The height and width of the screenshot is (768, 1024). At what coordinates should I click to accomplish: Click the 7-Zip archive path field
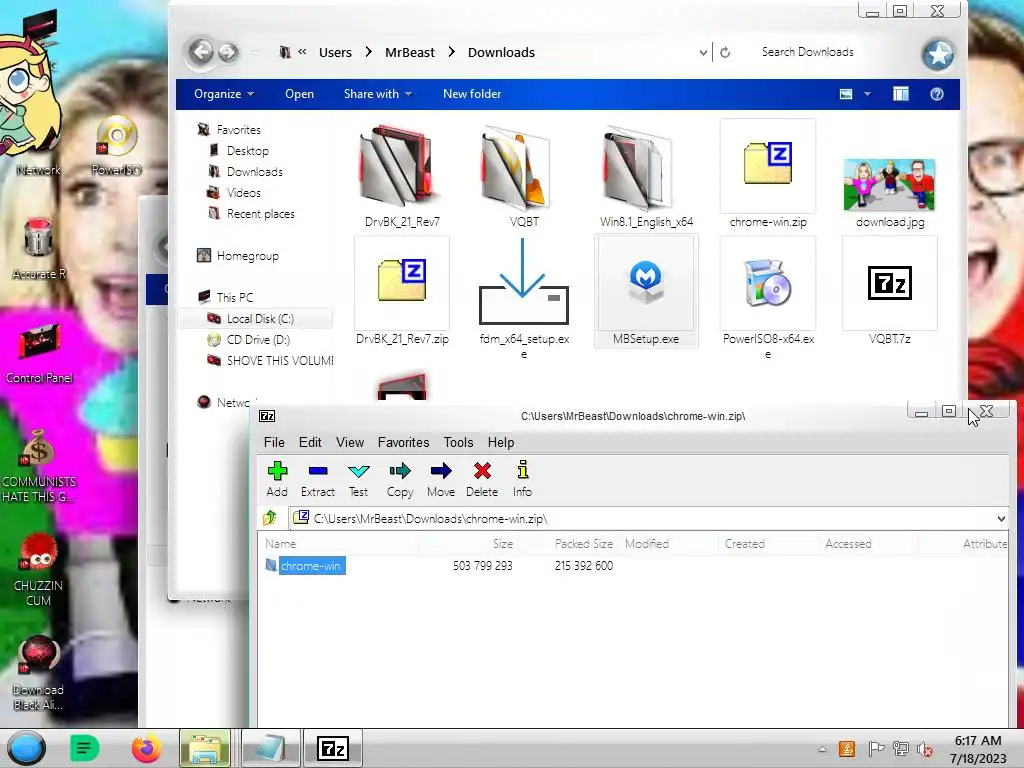pos(643,519)
